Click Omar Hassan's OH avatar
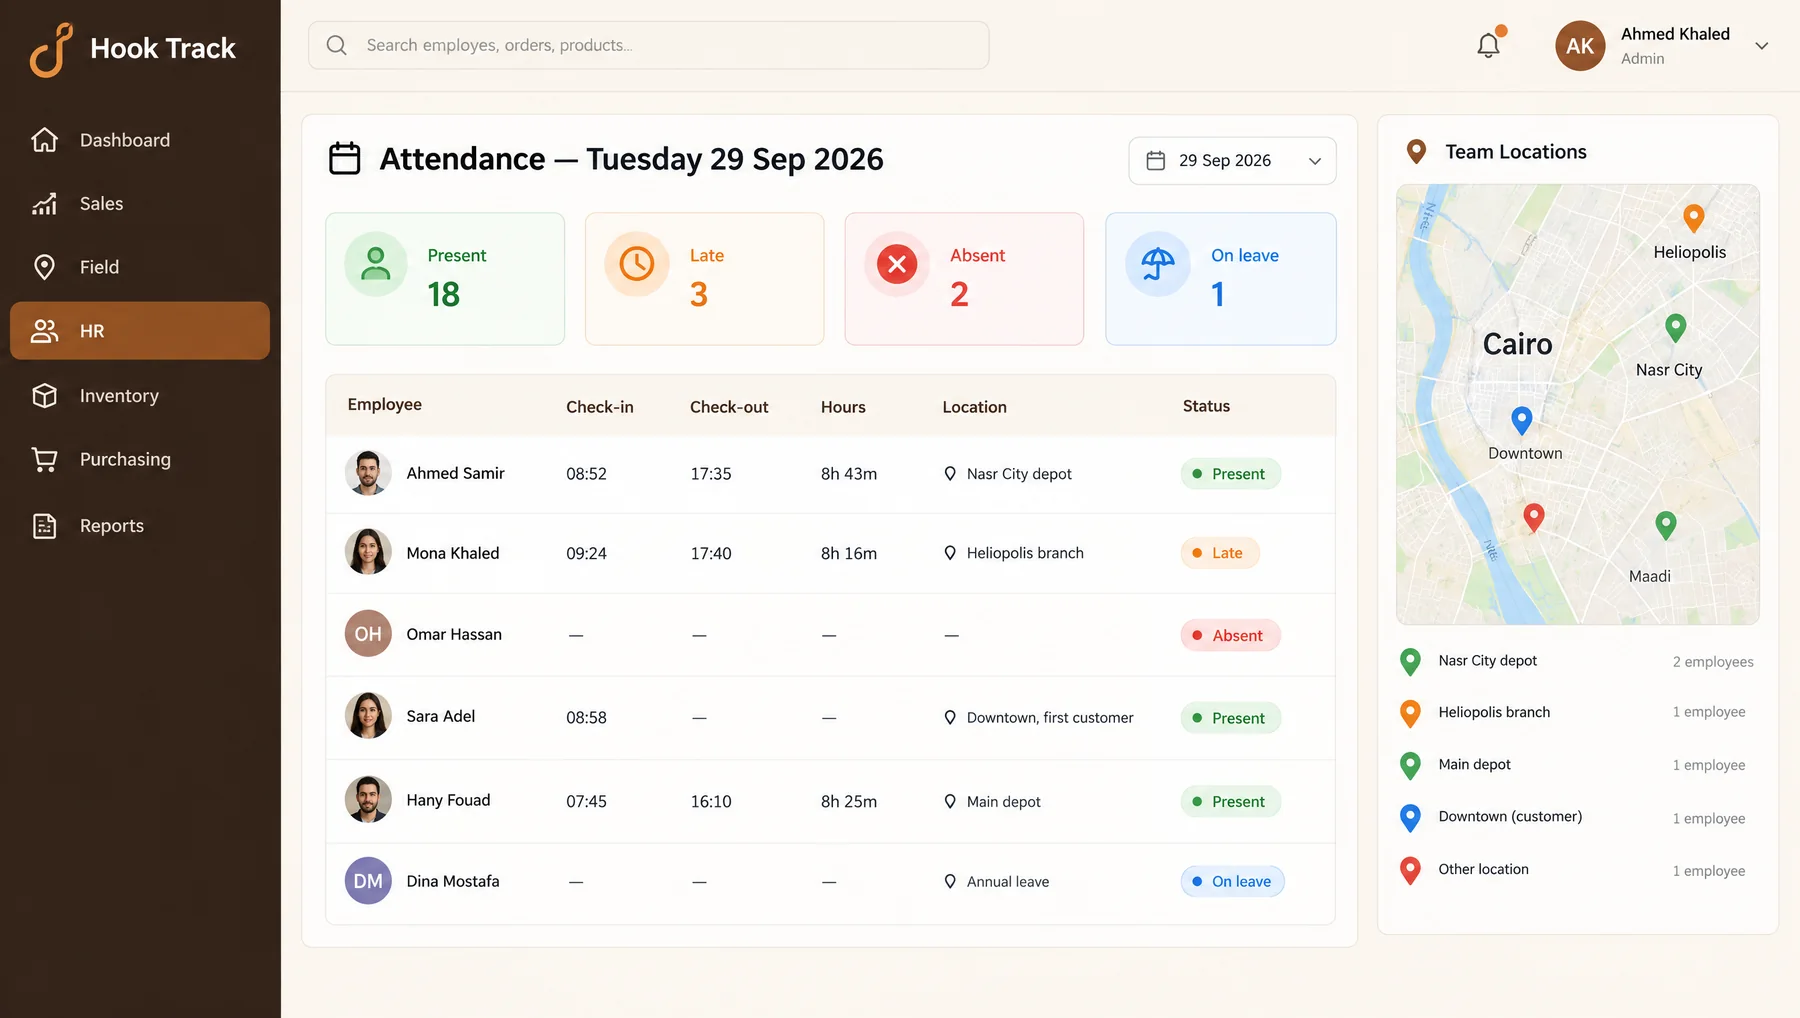1800x1018 pixels. 368,633
